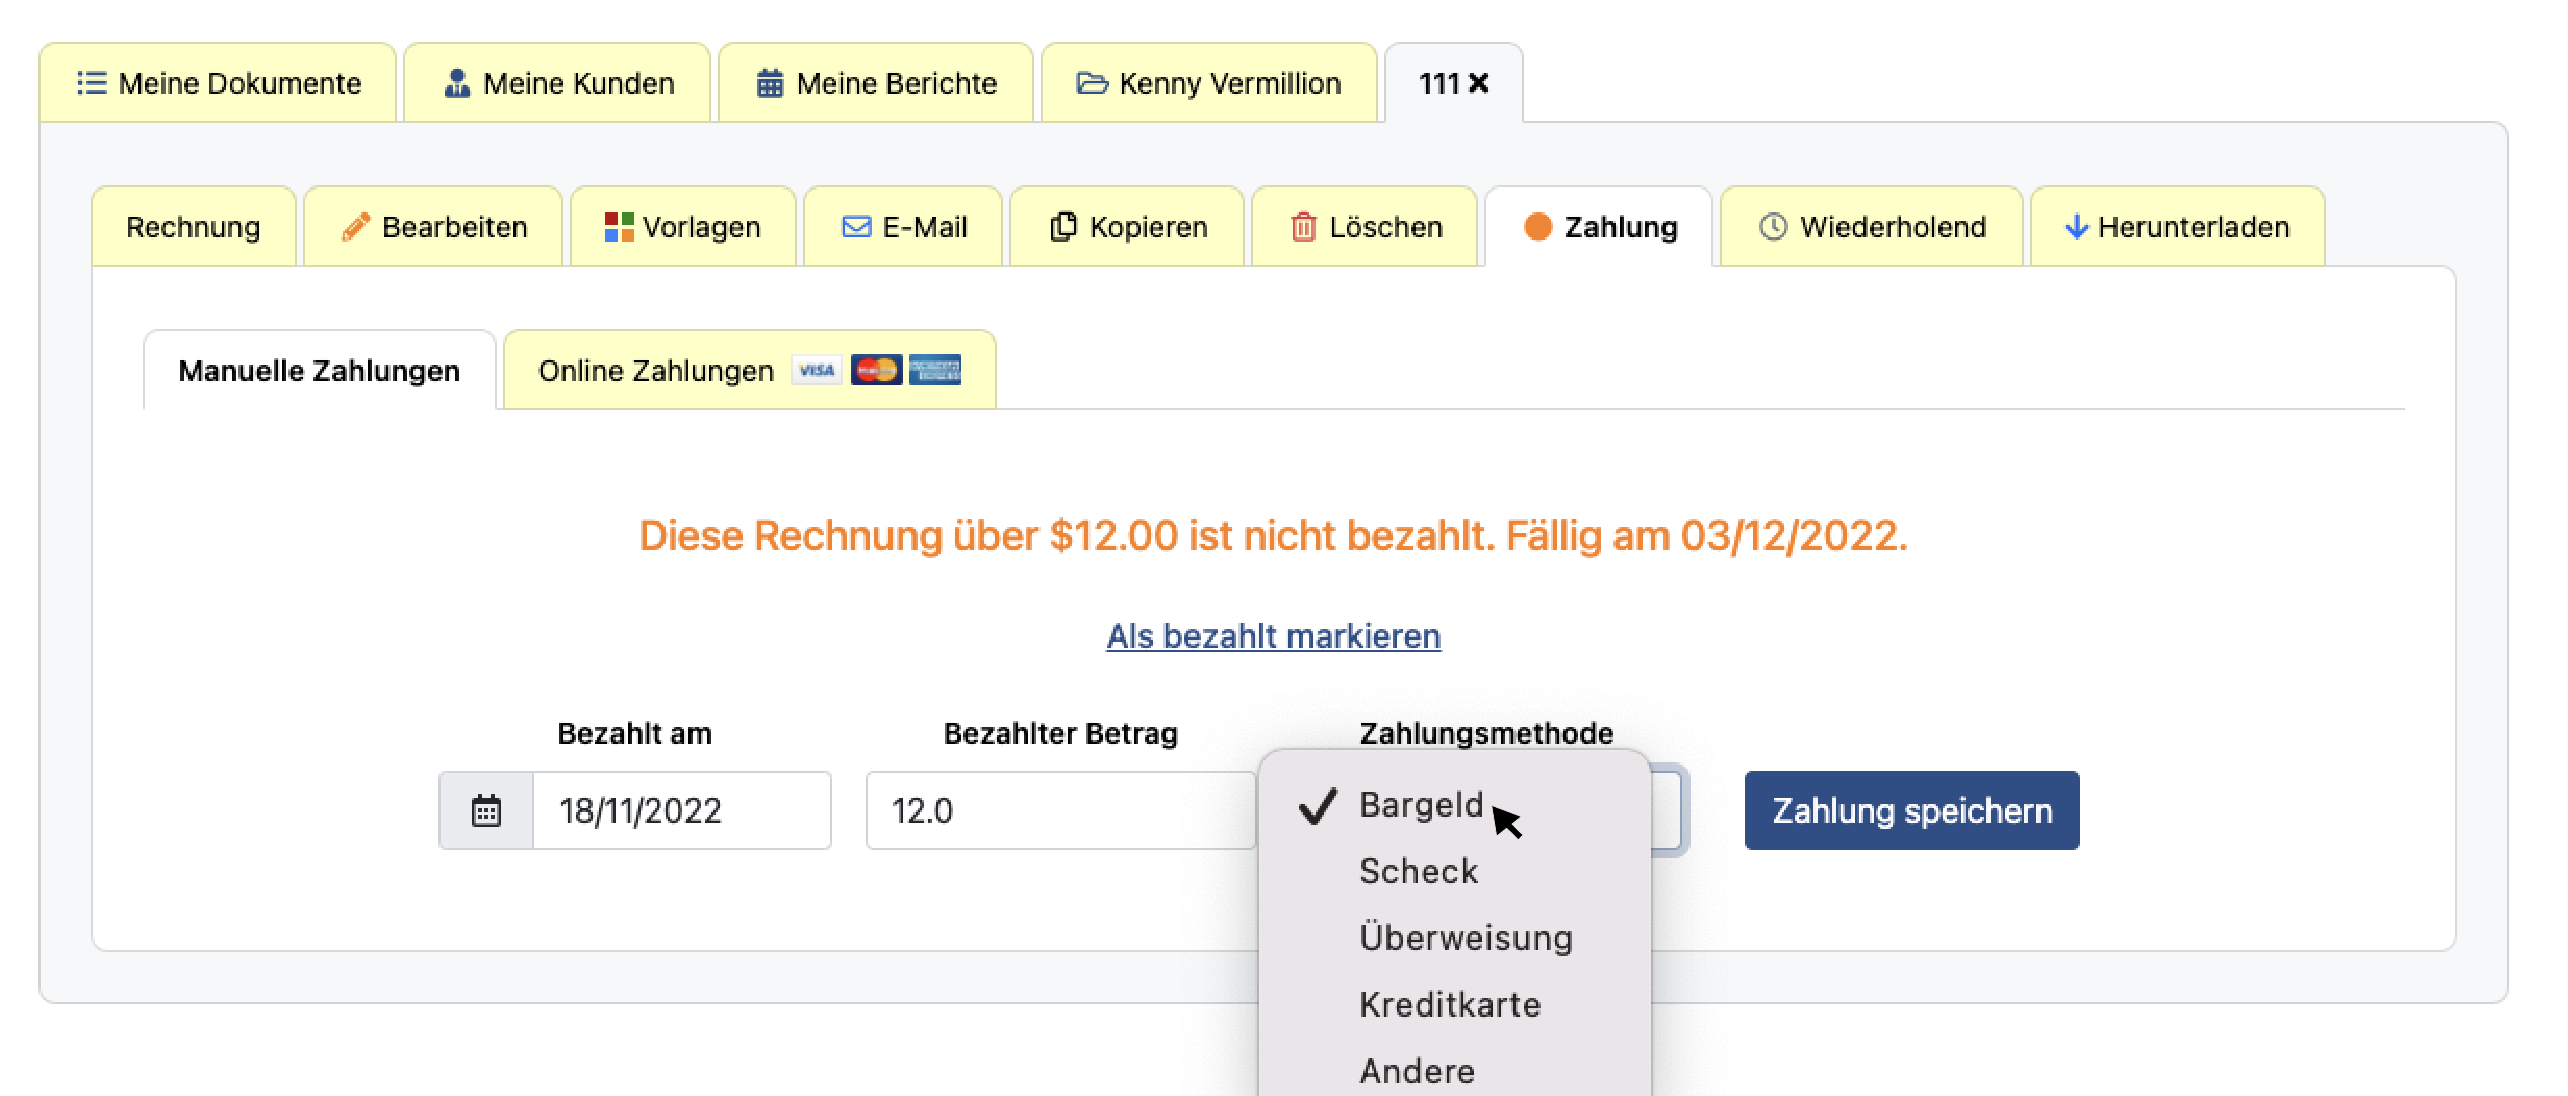
Task: Switch to the Rechnung tab
Action: tap(193, 227)
